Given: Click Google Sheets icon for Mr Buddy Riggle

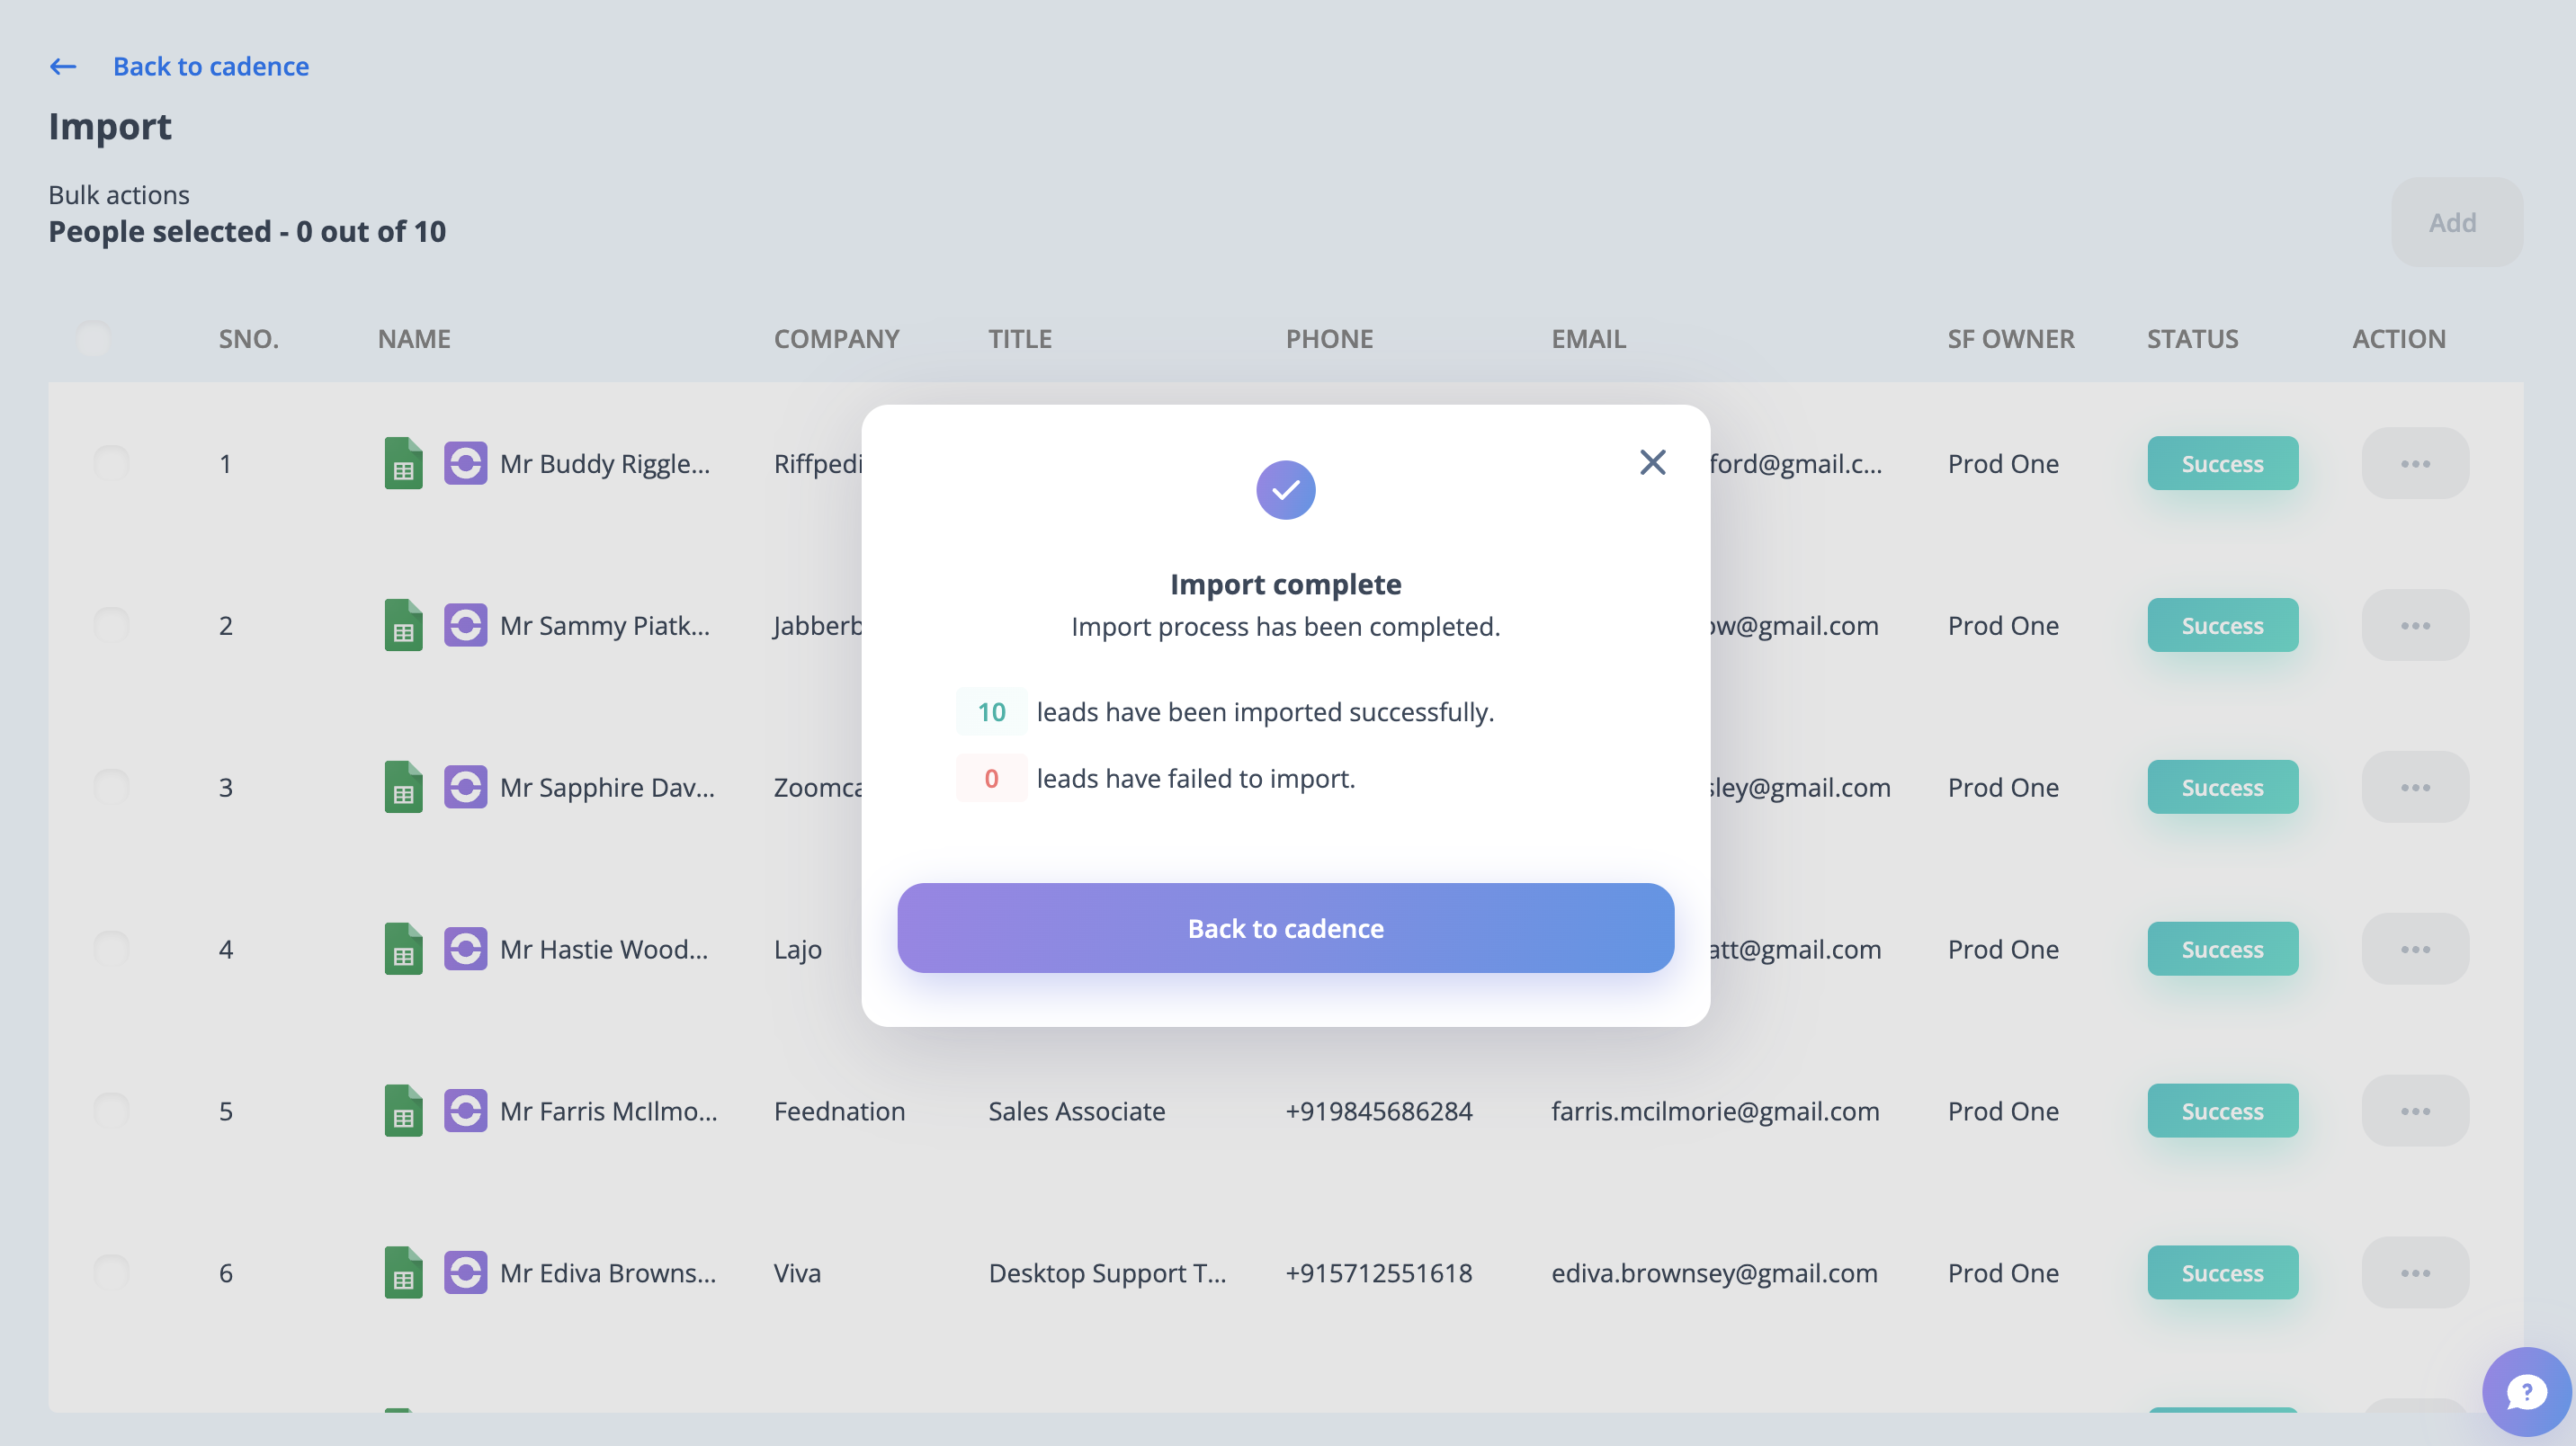Looking at the screenshot, I should [403, 463].
